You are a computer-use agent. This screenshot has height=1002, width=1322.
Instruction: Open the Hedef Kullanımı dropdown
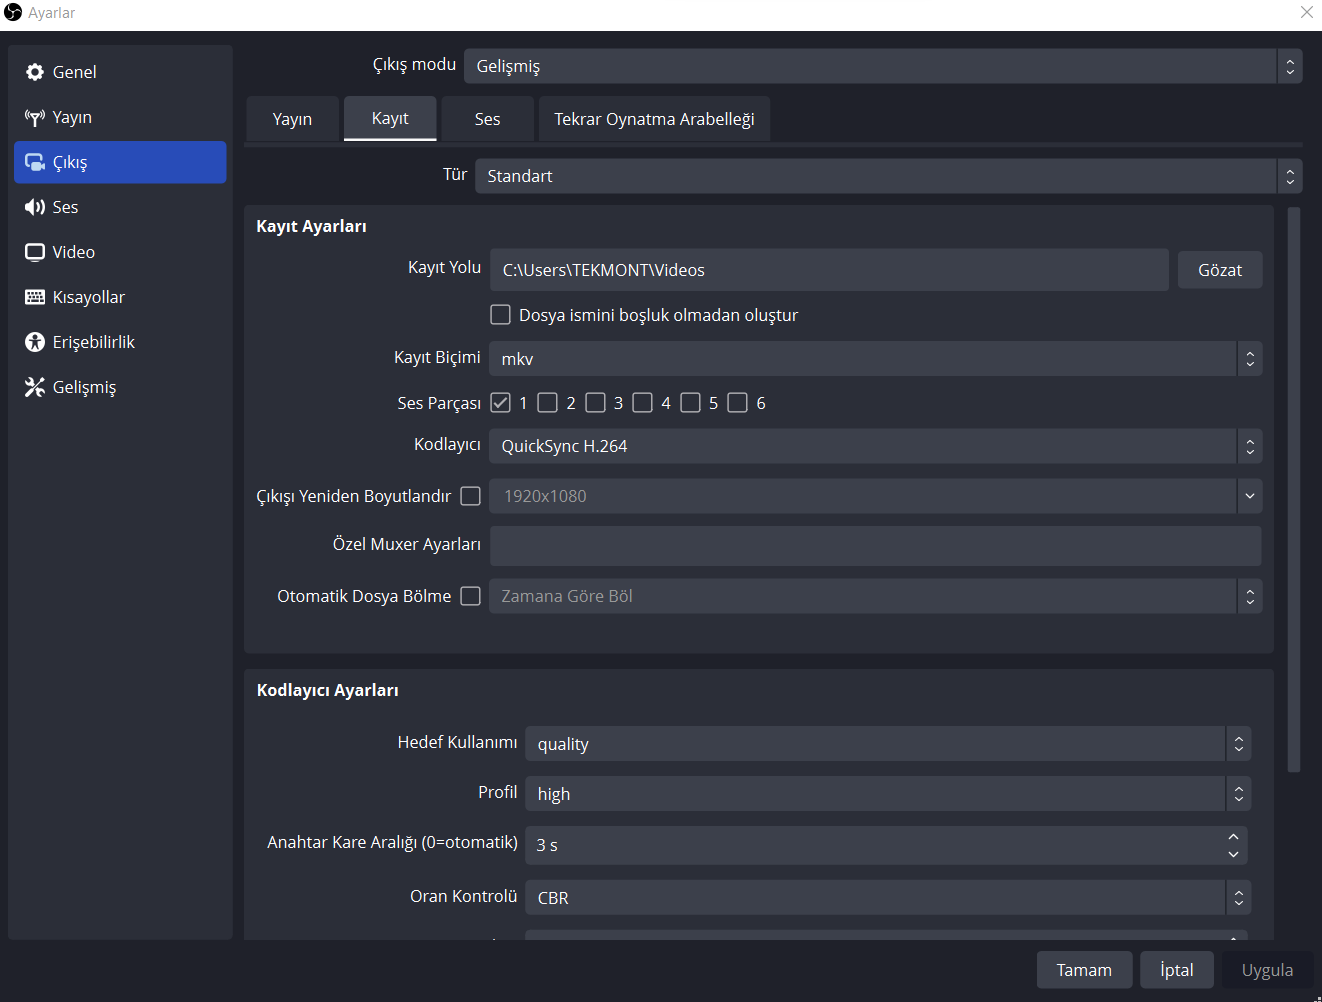point(888,744)
